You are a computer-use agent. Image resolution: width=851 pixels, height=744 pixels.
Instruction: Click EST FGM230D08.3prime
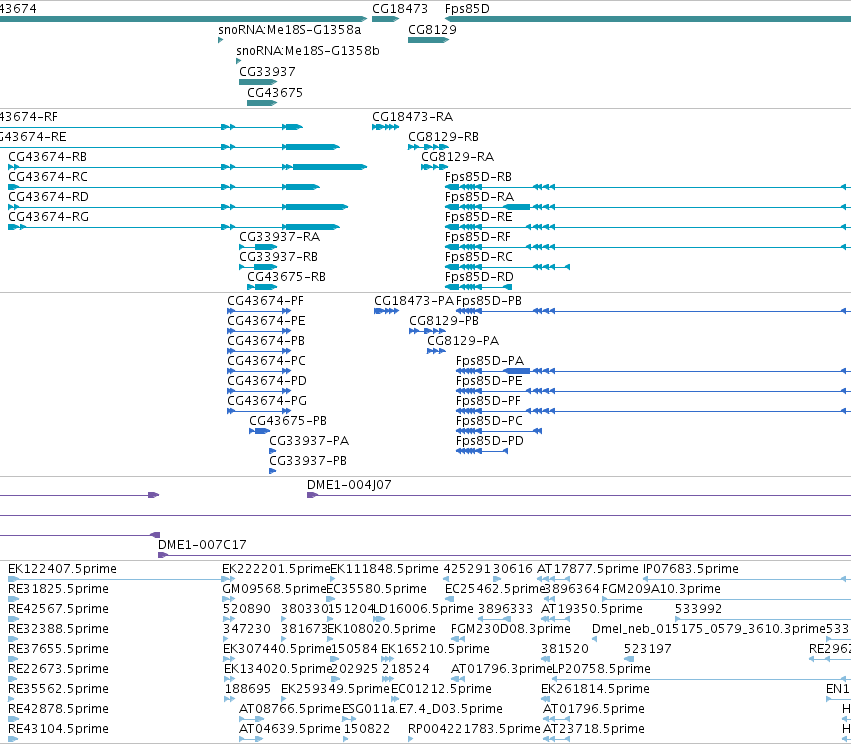coord(510,629)
